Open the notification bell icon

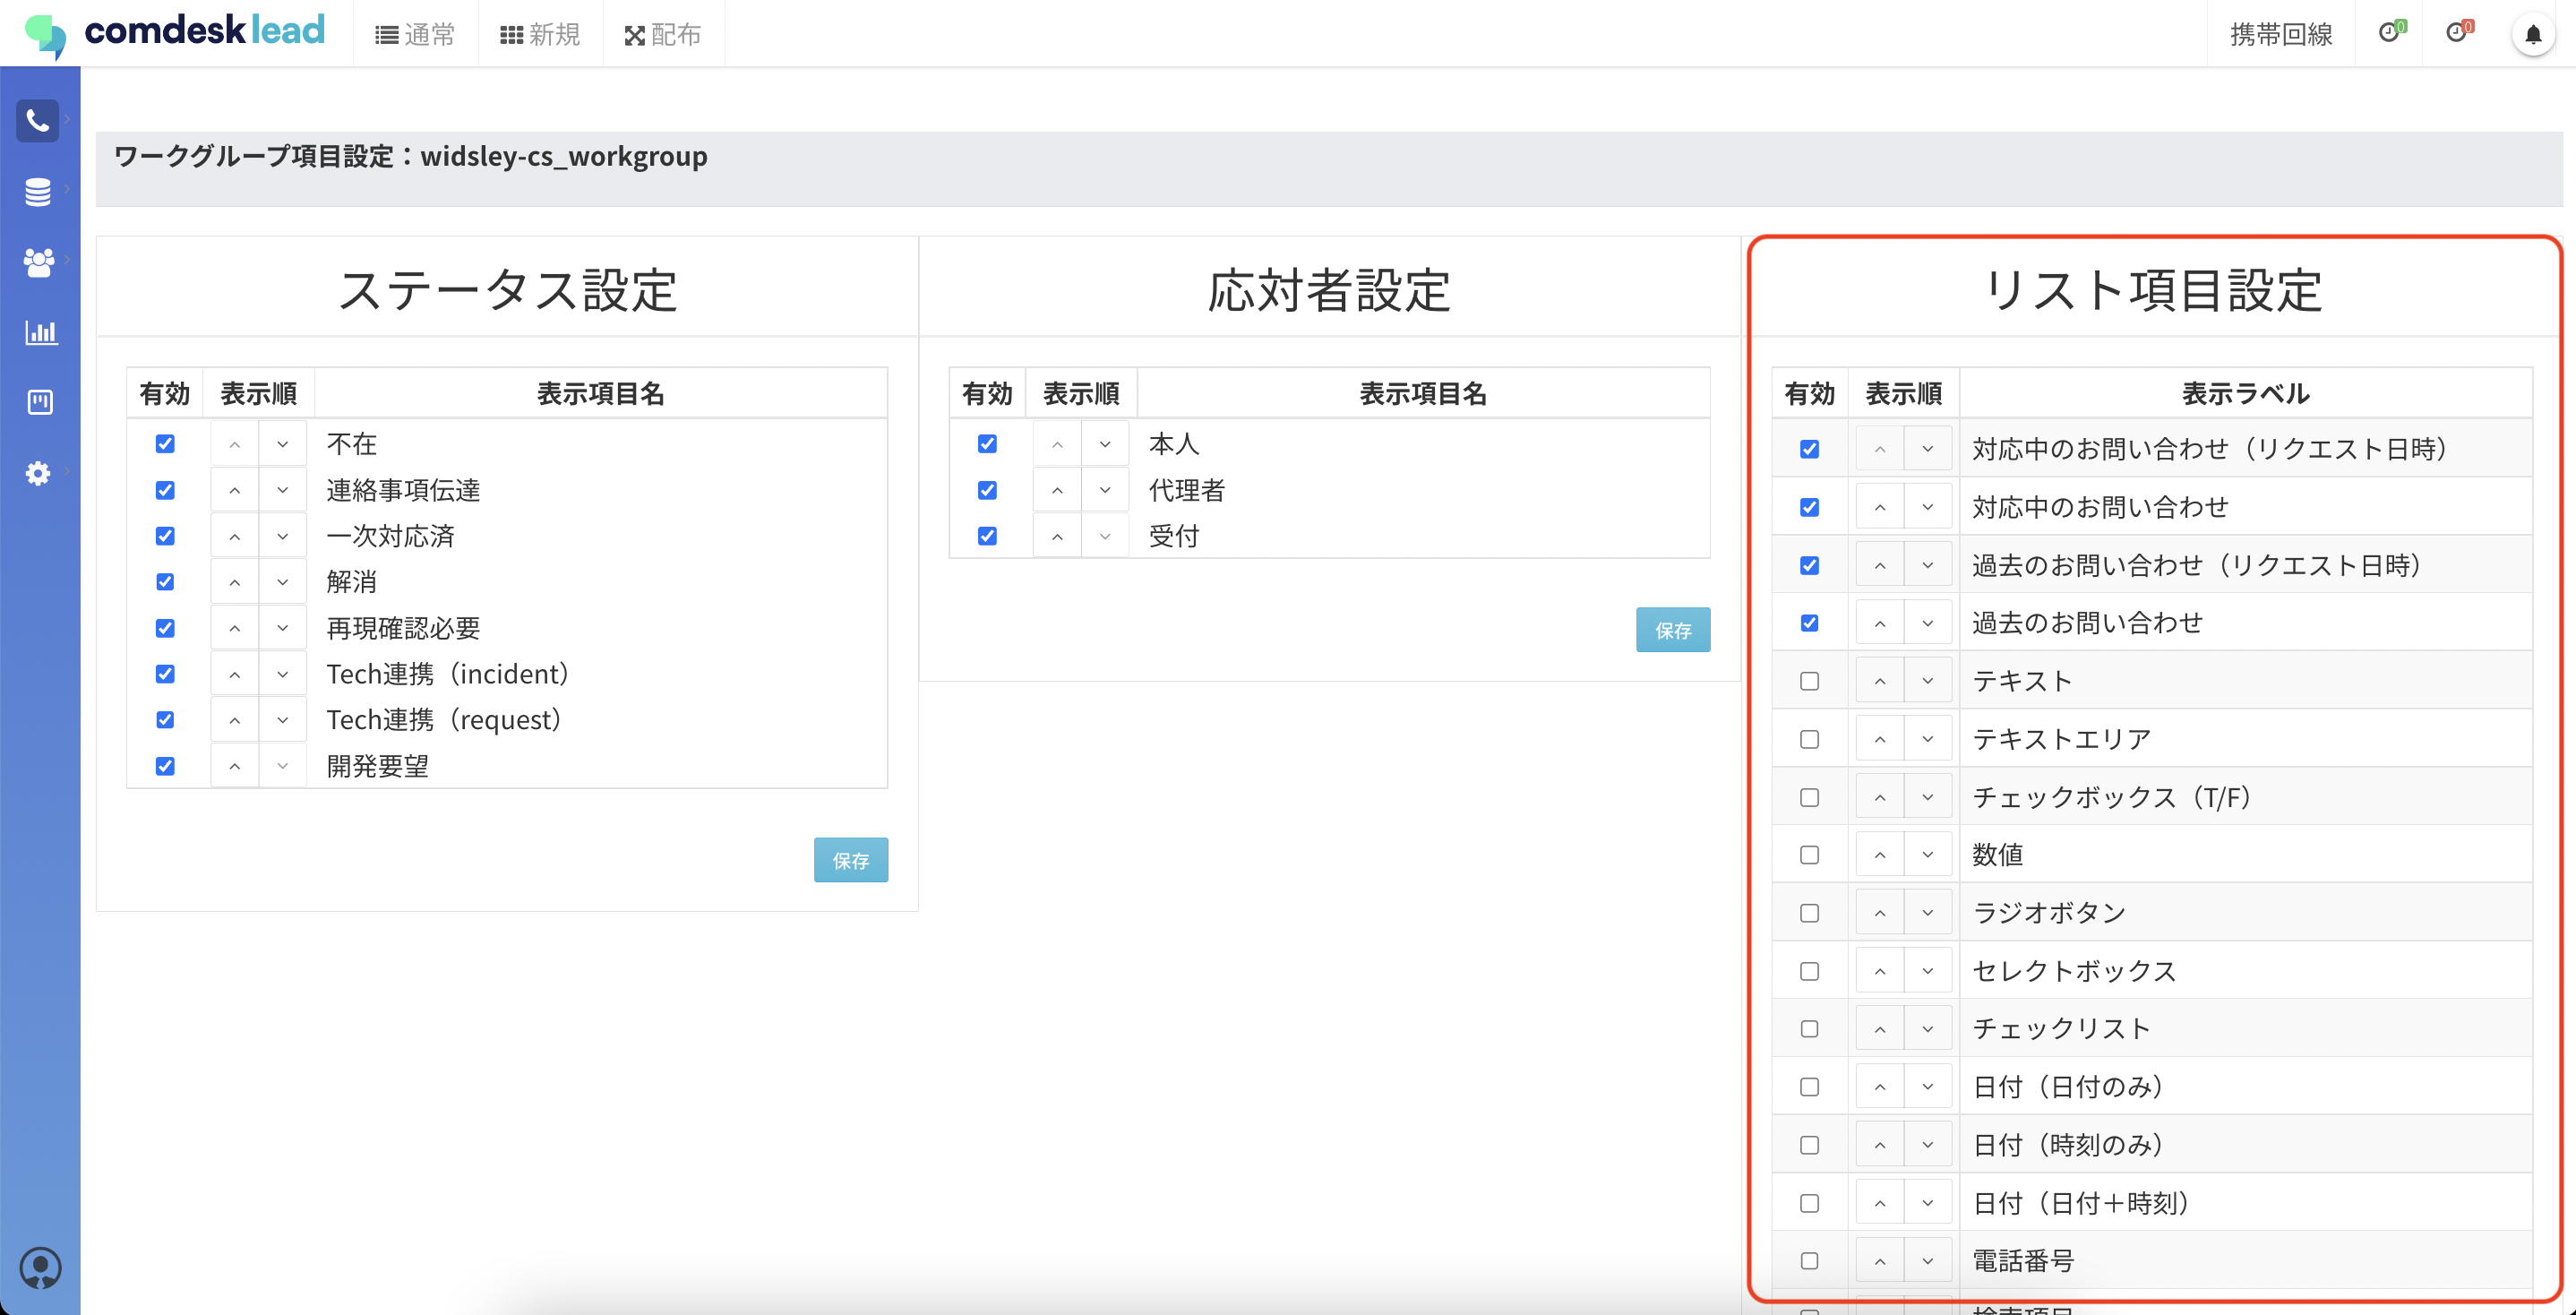pos(2532,36)
